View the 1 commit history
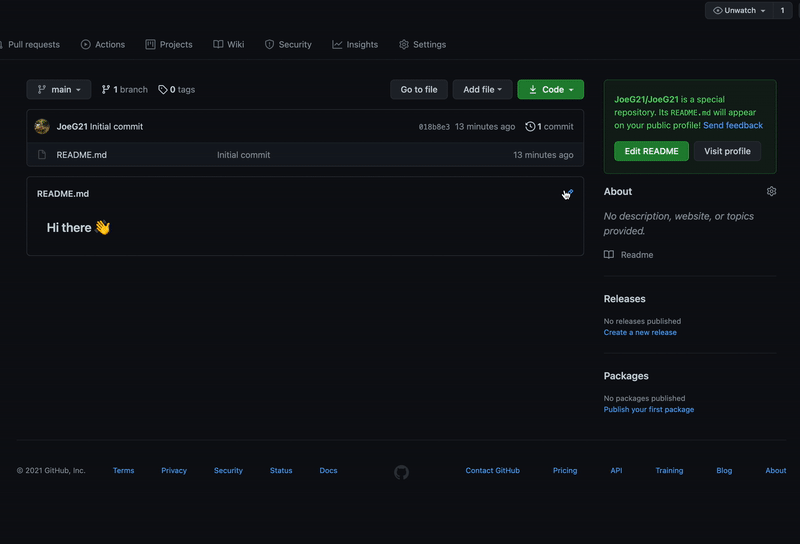The width and height of the screenshot is (800, 544). (x=549, y=127)
